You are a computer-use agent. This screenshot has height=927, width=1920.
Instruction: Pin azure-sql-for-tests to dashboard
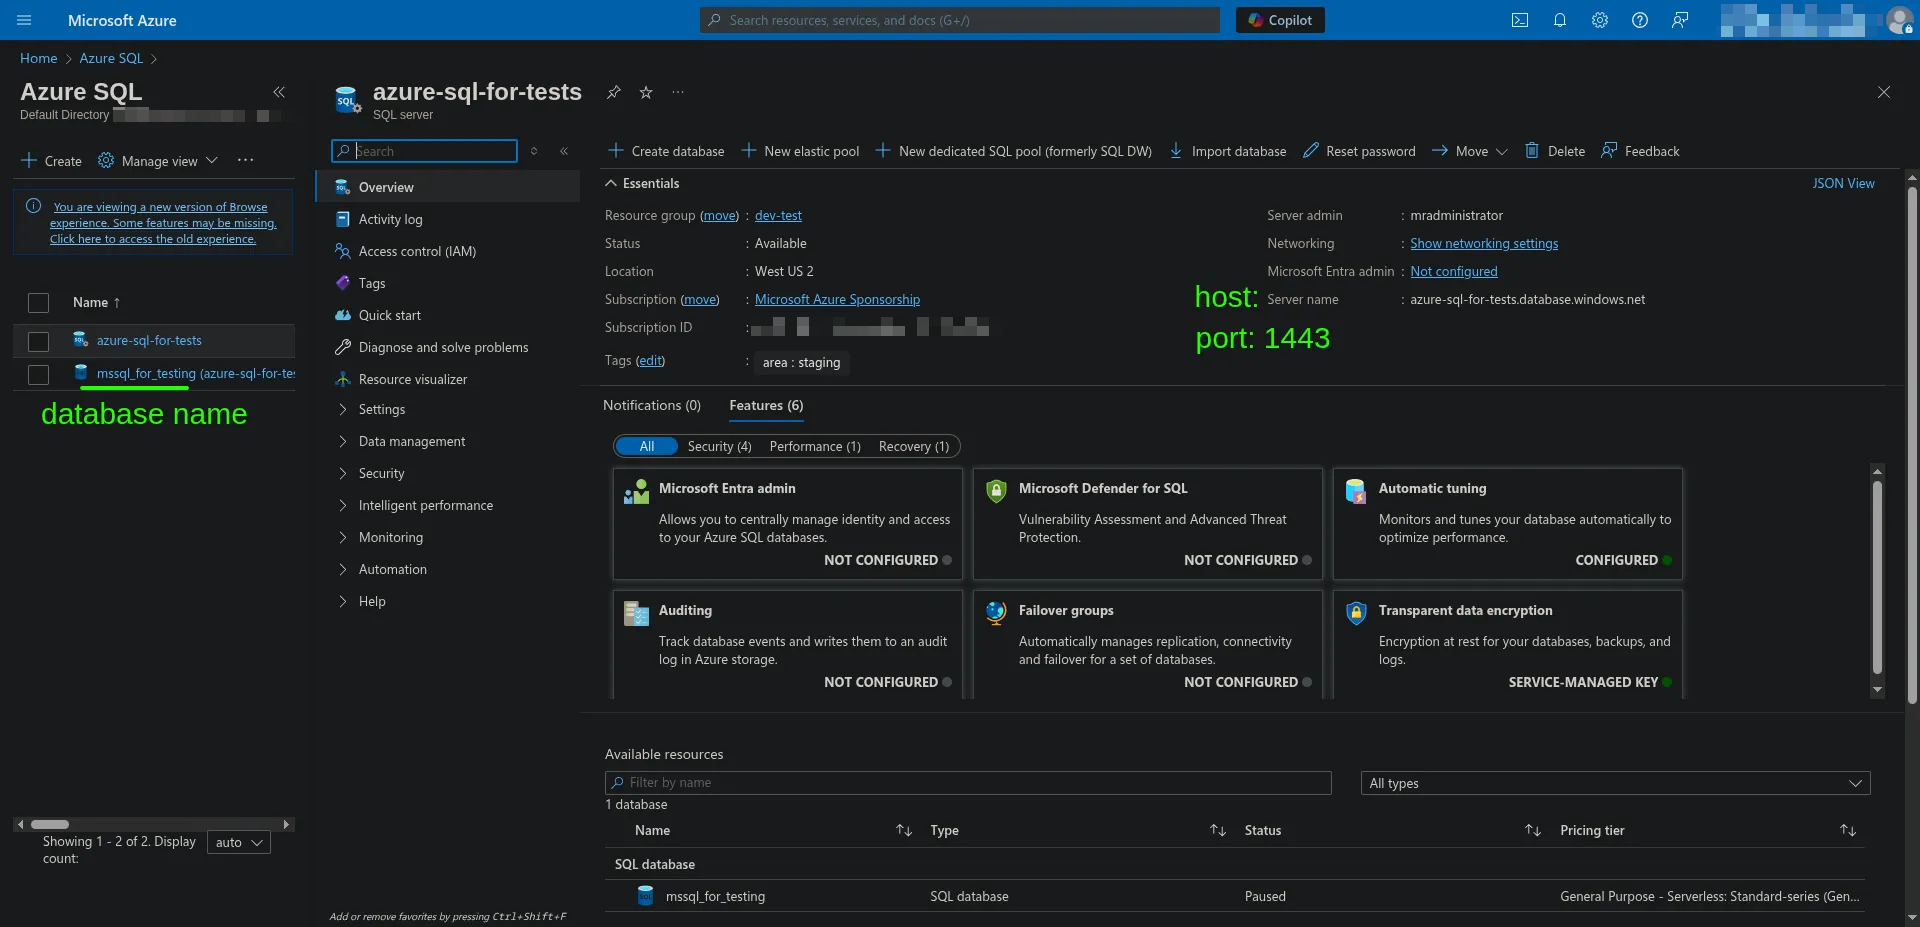pos(614,92)
